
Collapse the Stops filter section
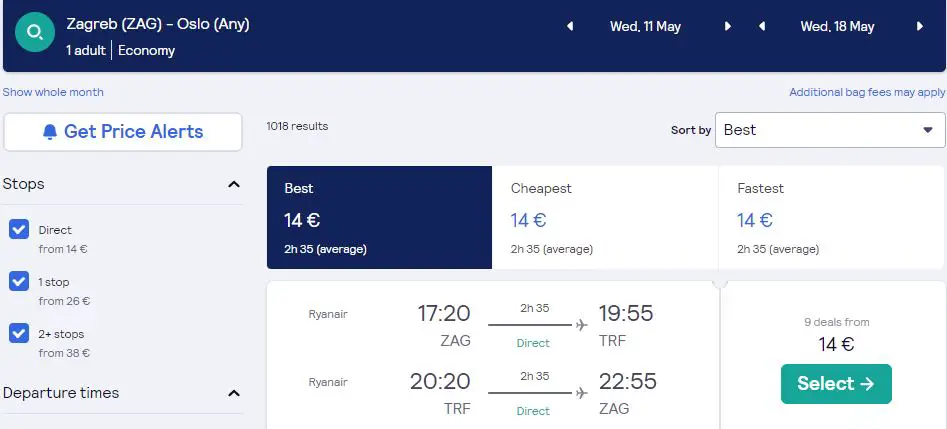click(234, 184)
